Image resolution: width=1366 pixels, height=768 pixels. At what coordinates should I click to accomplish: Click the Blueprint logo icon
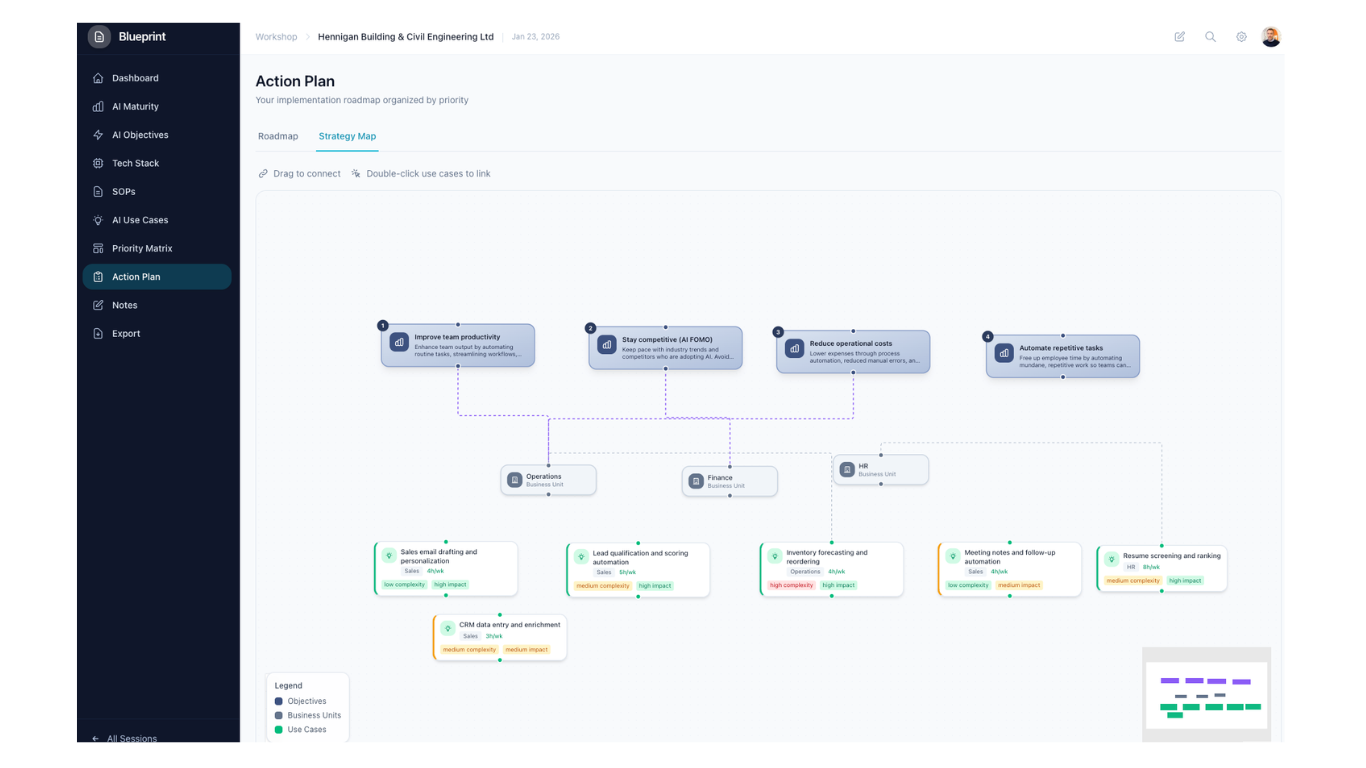pyautogui.click(x=99, y=37)
